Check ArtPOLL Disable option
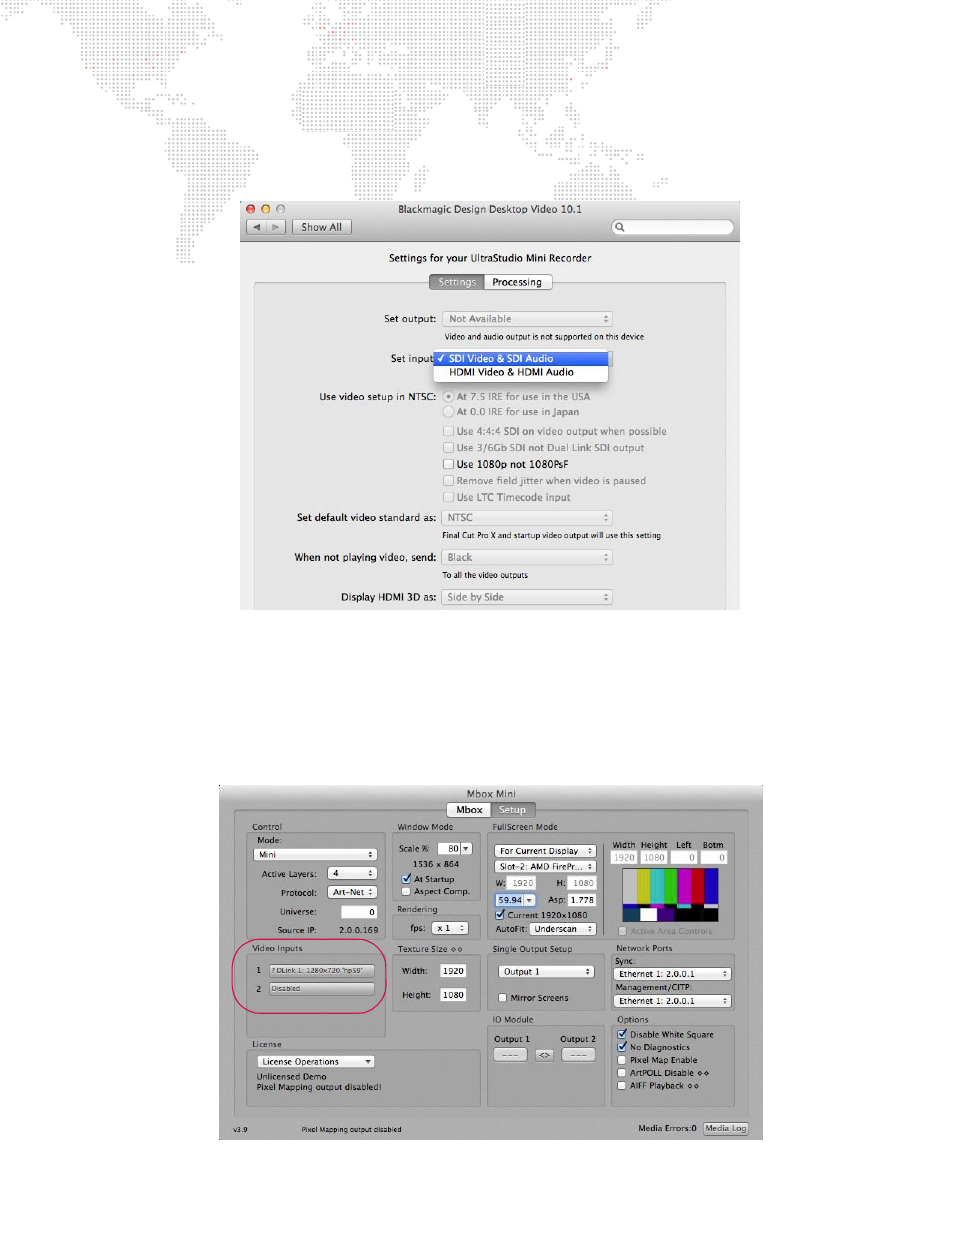 click(622, 1073)
